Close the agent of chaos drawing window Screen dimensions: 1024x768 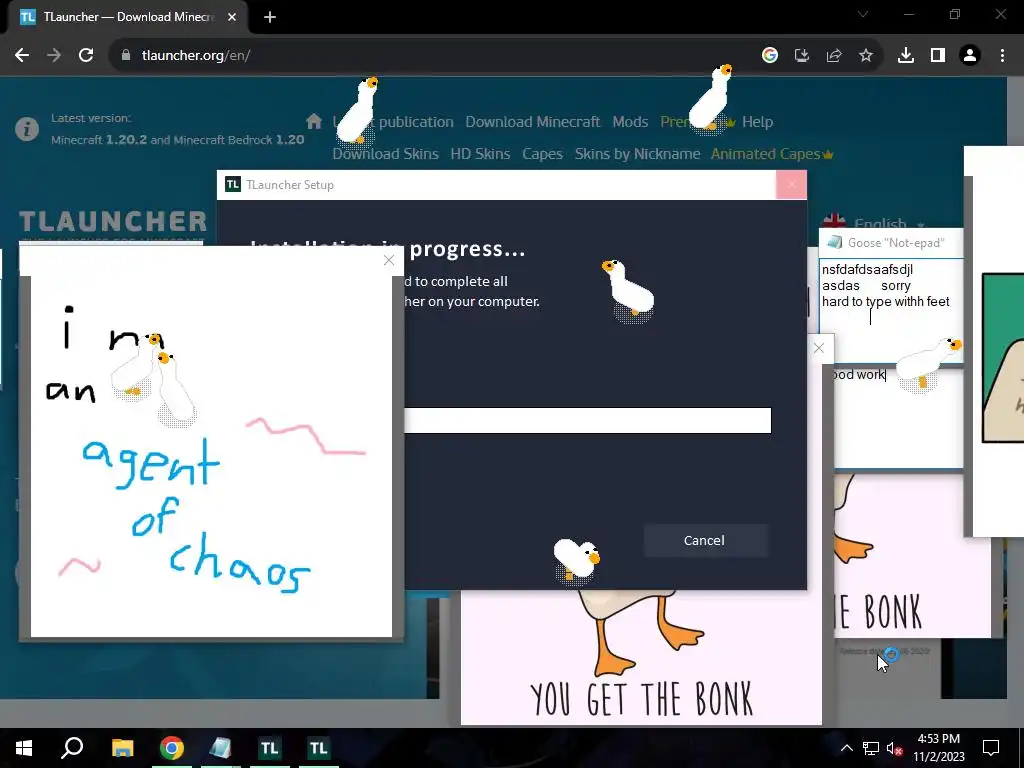click(389, 261)
